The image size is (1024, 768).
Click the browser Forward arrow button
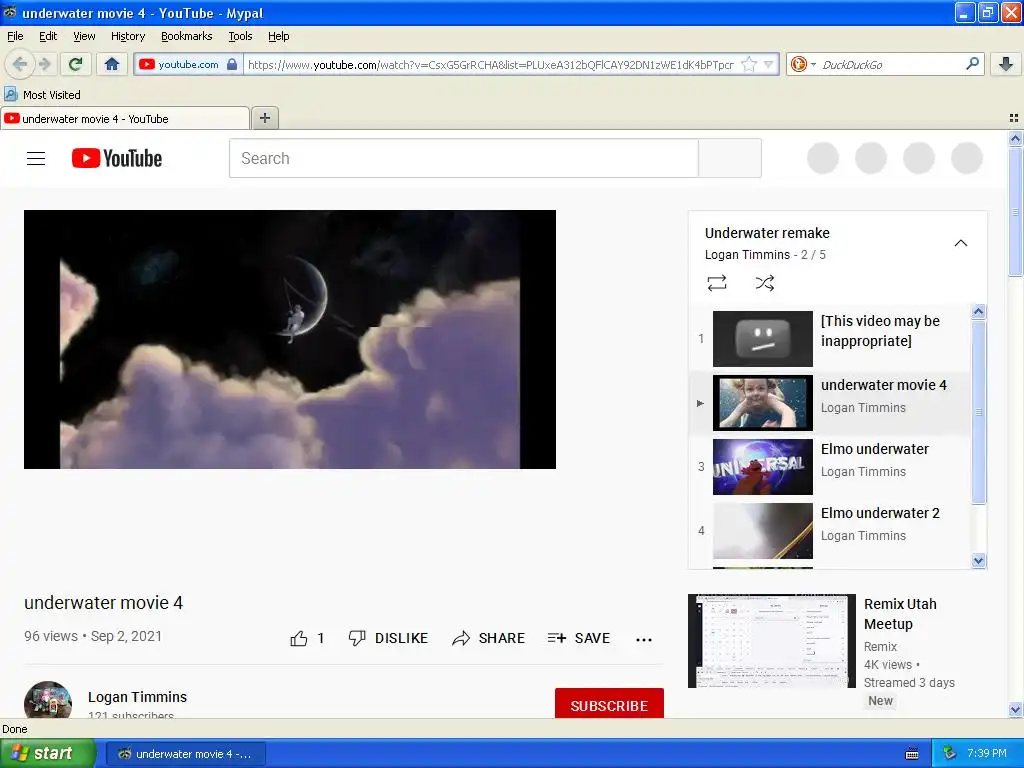pos(44,64)
